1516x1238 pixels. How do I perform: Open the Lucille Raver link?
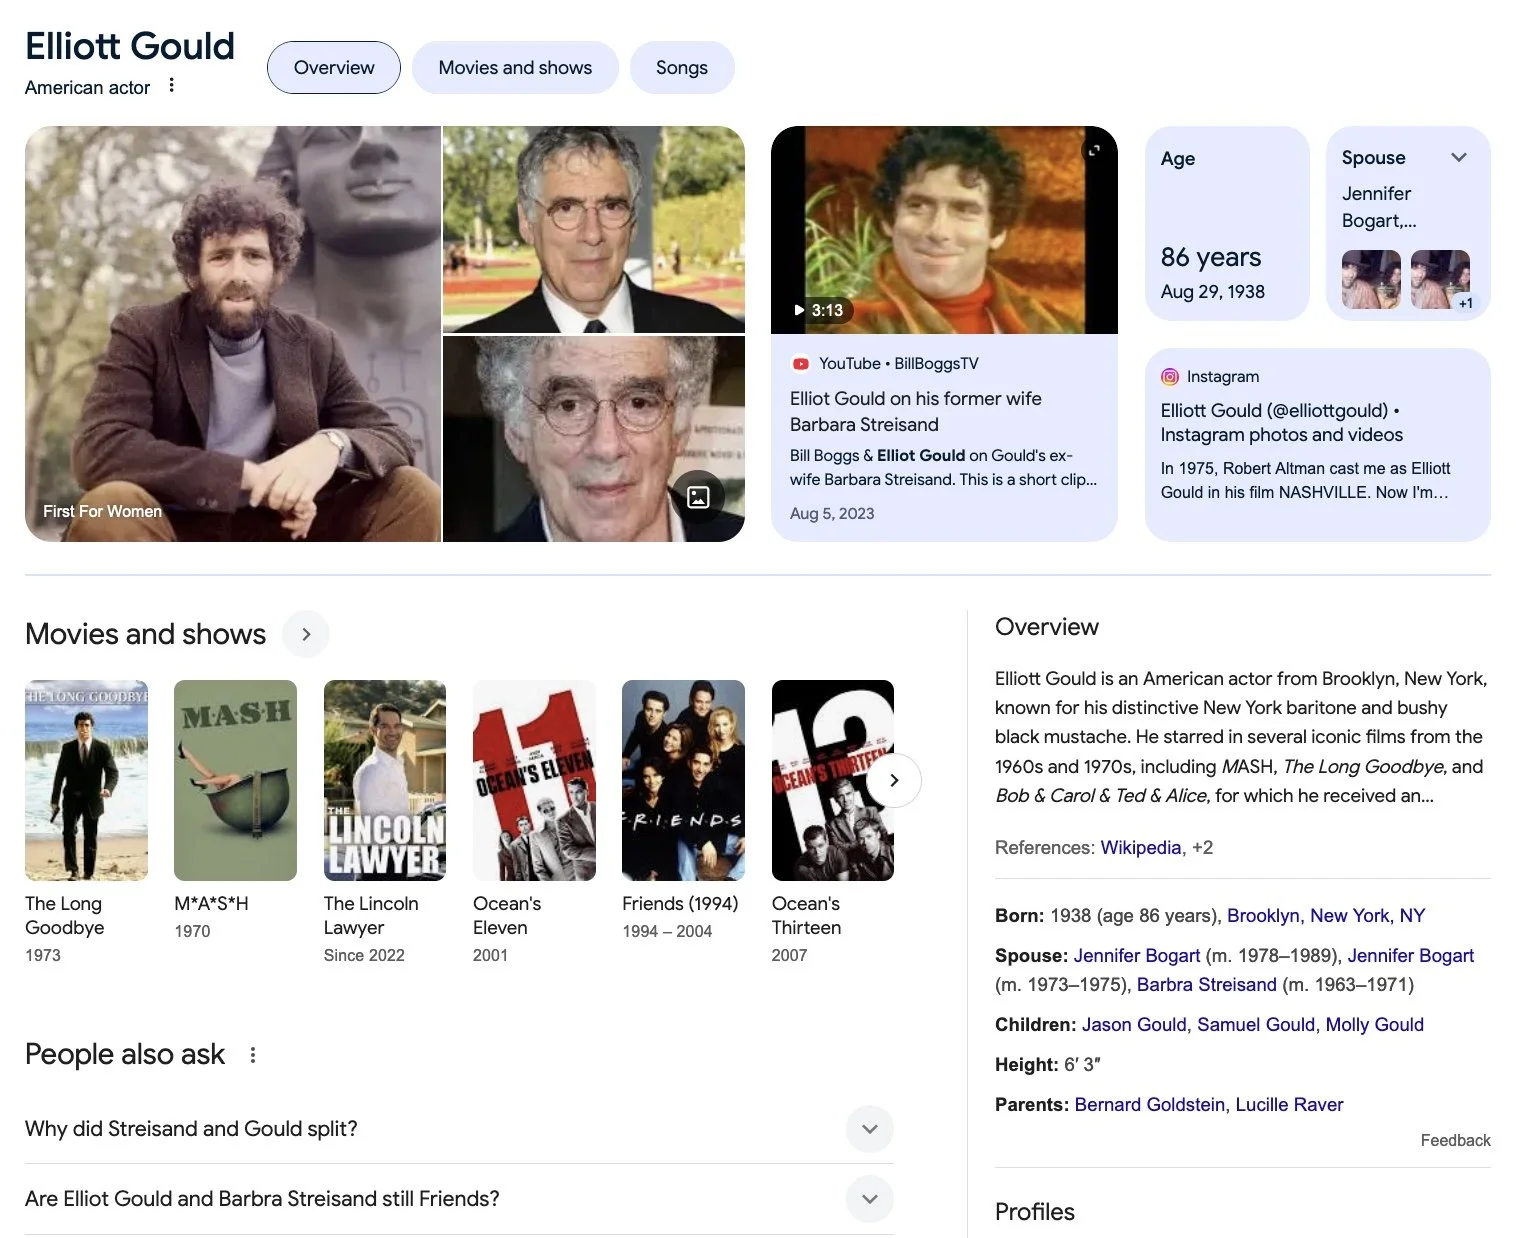click(1289, 1105)
